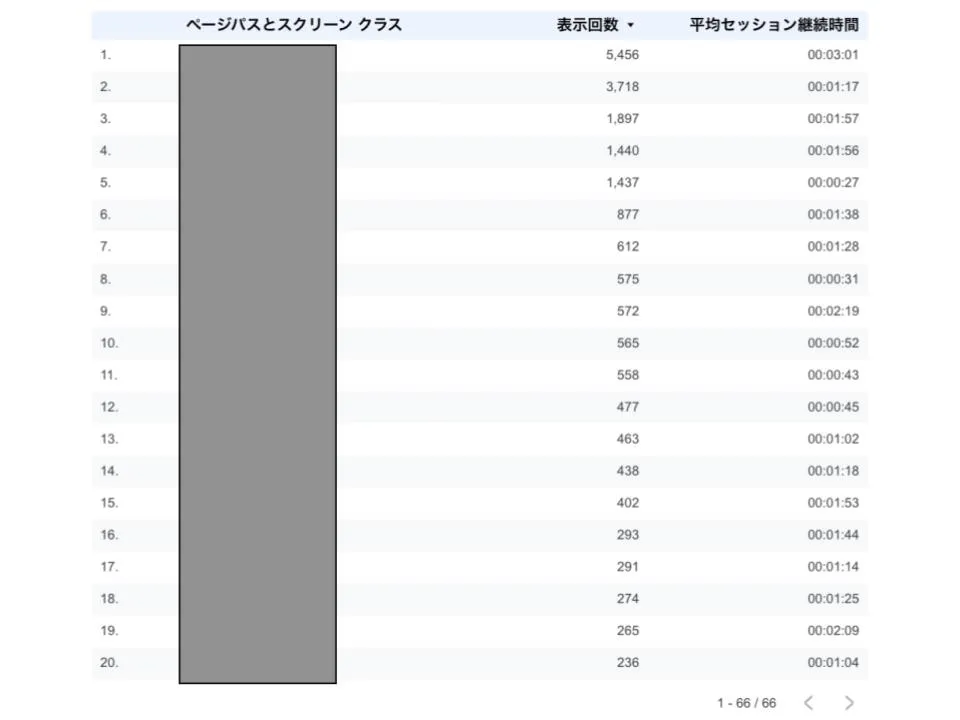
Task: Click view count 575
Action: (628, 279)
